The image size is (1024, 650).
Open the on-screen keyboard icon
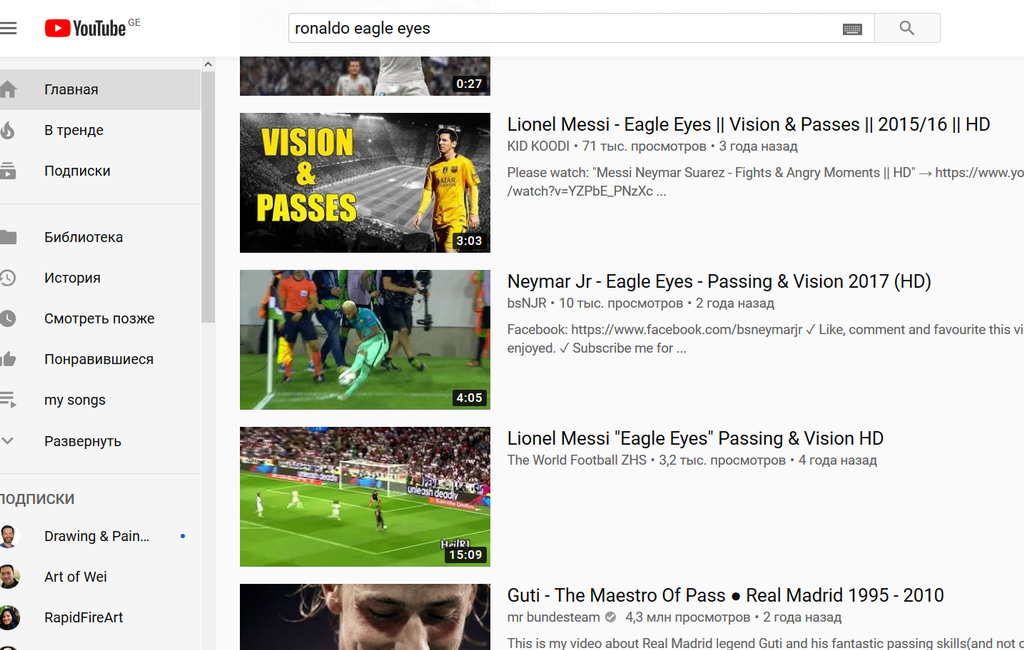[x=852, y=29]
